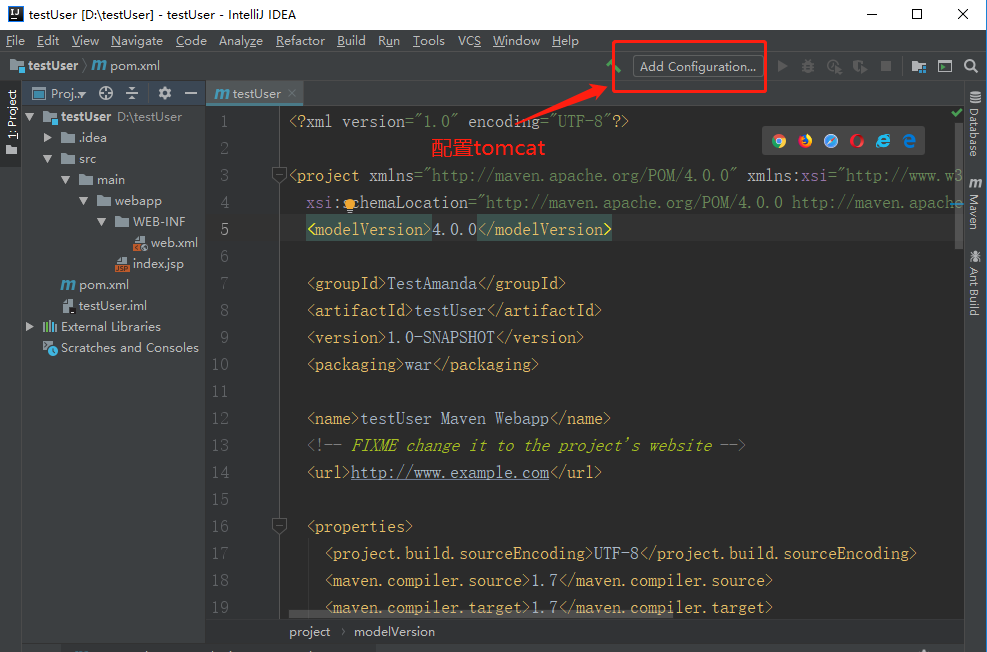987x652 pixels.
Task: Expand the External Libraries node arrow
Action: pos(30,326)
